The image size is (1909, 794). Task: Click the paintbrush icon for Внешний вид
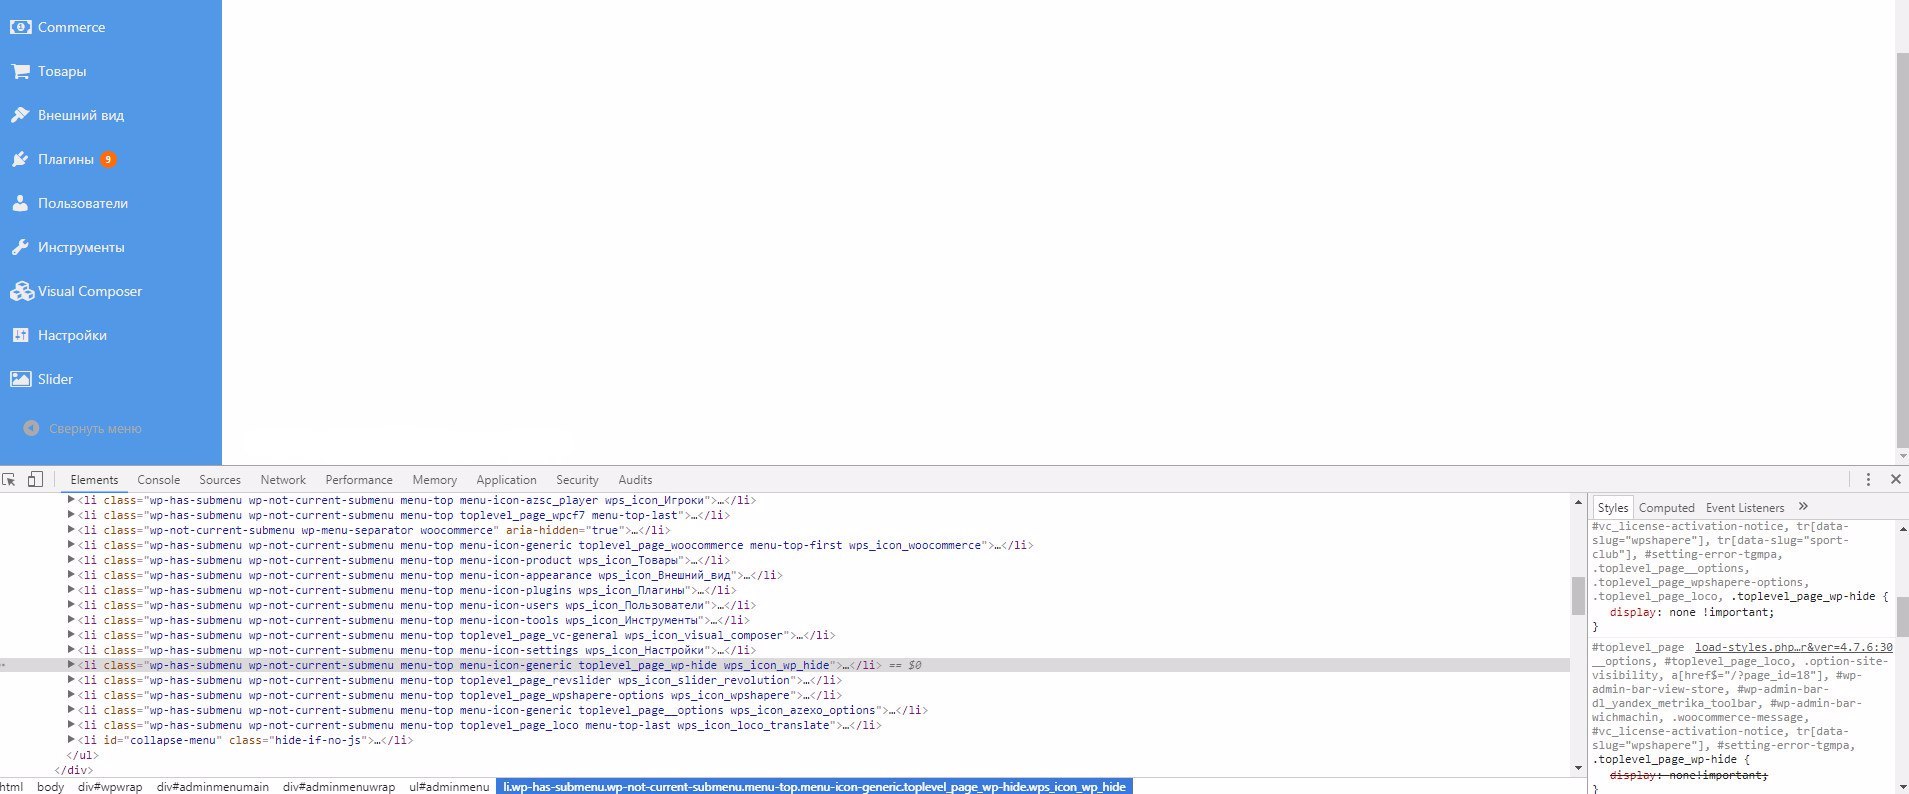point(20,115)
